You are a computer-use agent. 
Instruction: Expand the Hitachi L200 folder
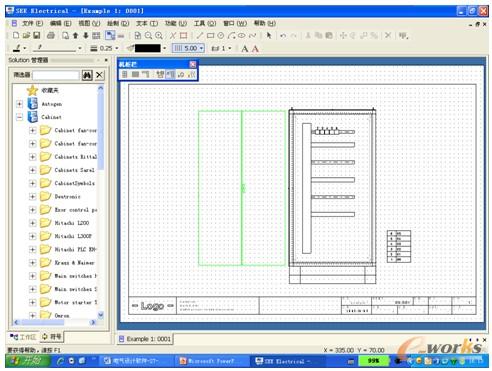(32, 223)
